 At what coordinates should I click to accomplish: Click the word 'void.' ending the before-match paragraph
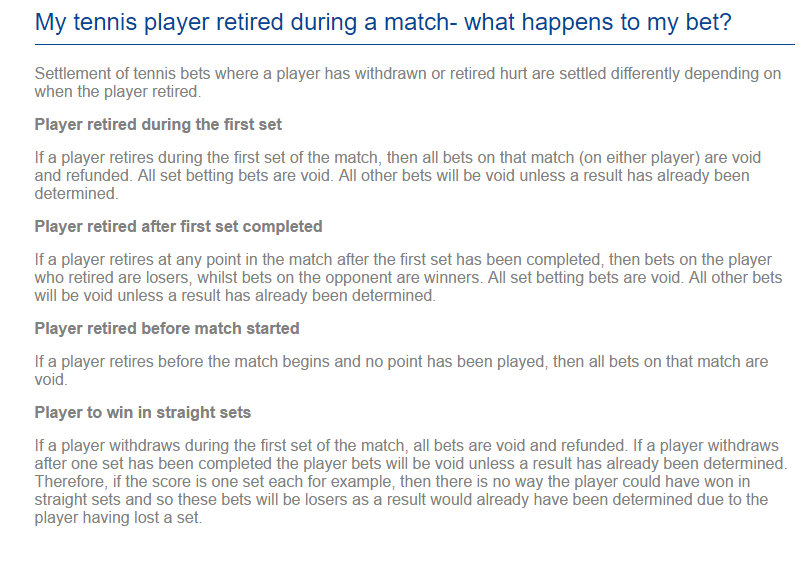[51, 380]
